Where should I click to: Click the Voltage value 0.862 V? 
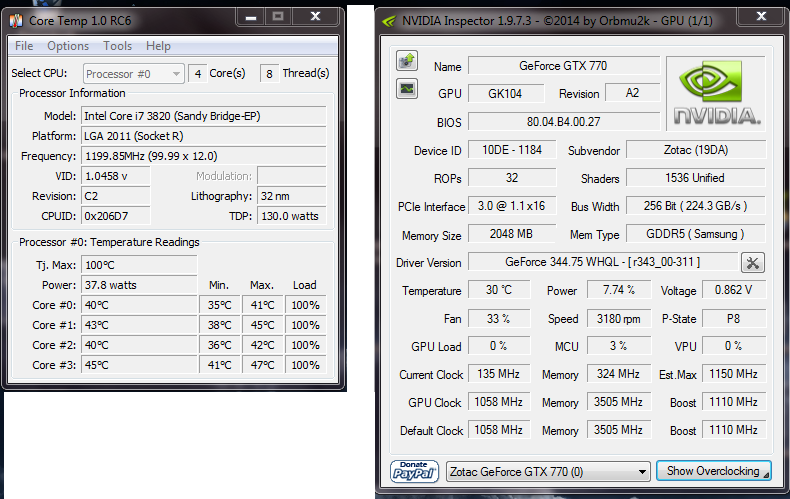point(734,290)
